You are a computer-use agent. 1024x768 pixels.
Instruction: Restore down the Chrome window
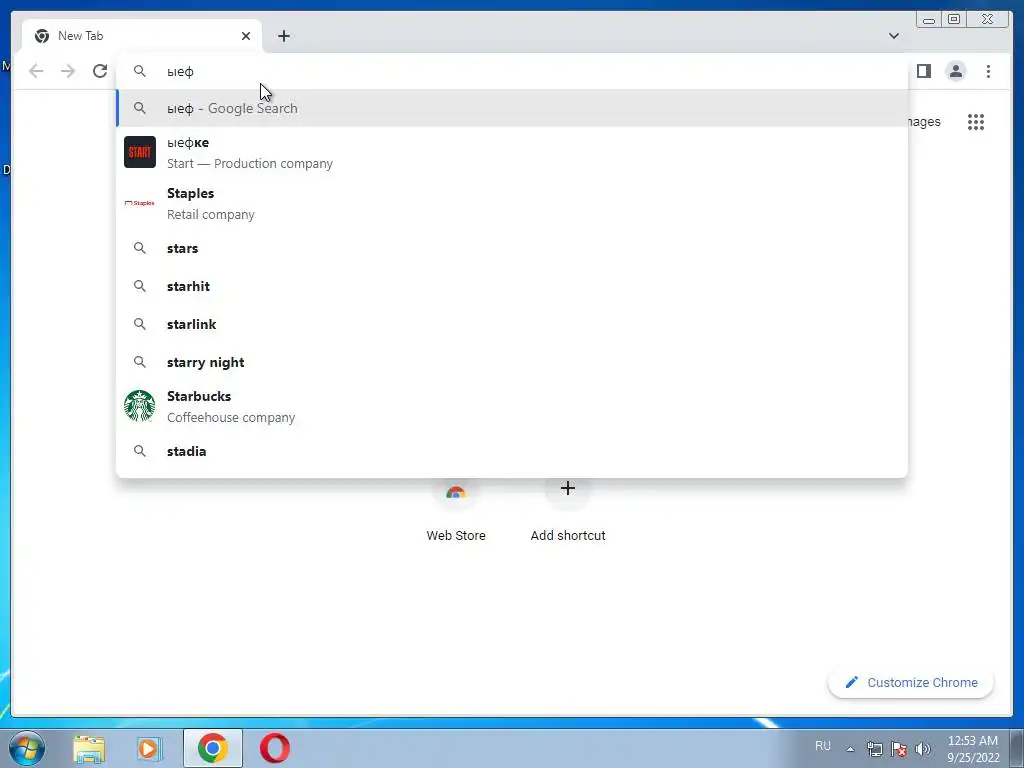tap(954, 20)
